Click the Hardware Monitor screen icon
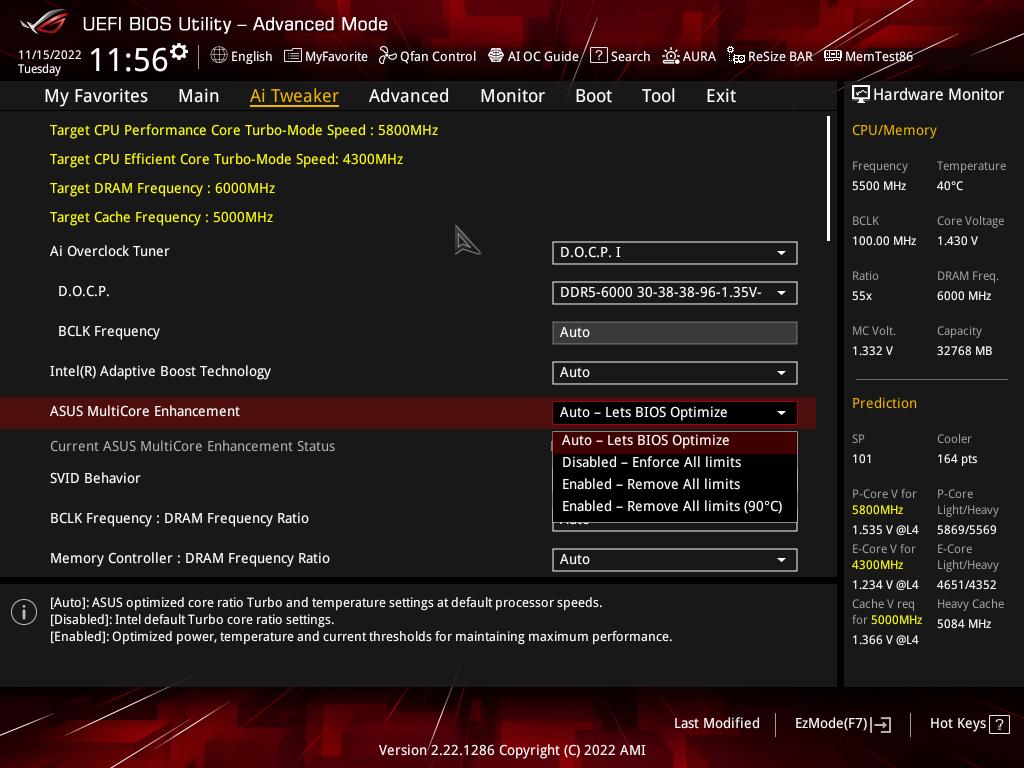Image resolution: width=1024 pixels, height=768 pixels. 861,95
